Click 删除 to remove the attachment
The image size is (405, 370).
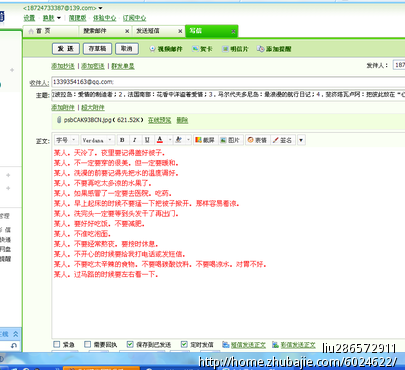click(182, 120)
